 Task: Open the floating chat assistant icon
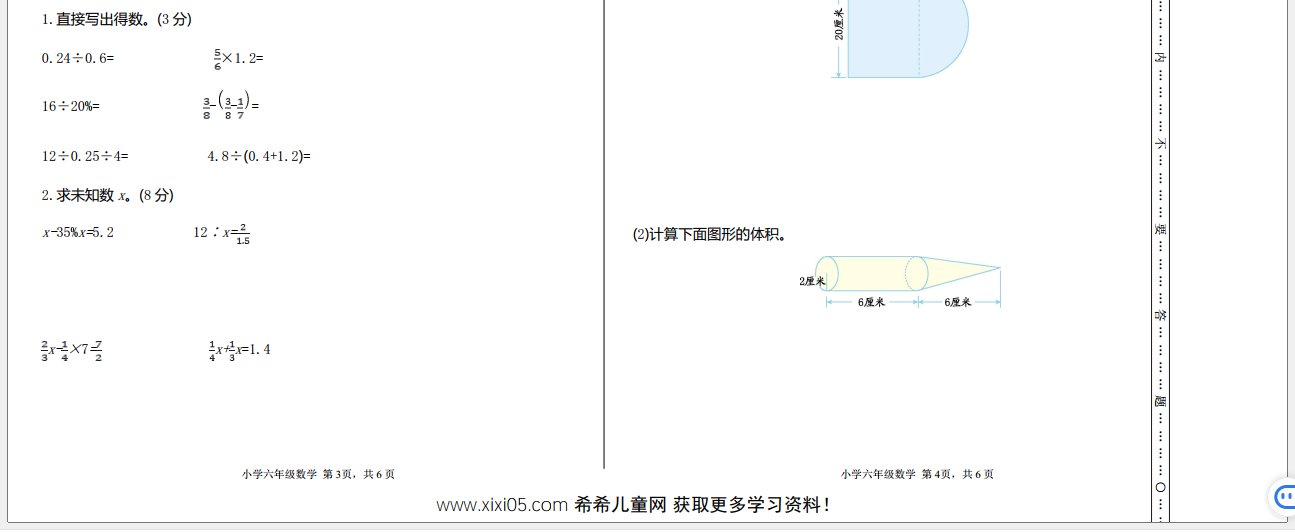(x=1283, y=496)
